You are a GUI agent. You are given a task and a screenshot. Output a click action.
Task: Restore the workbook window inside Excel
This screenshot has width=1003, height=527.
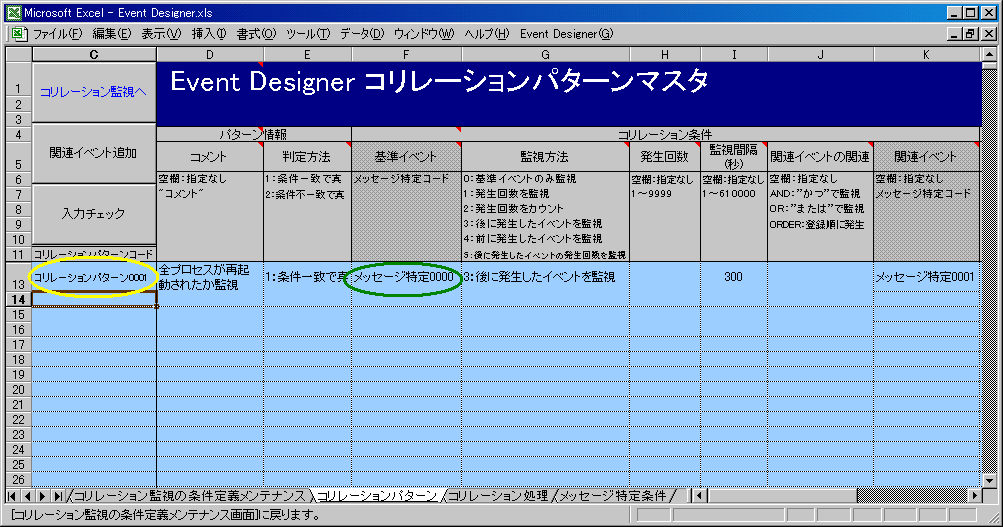pyautogui.click(x=971, y=34)
